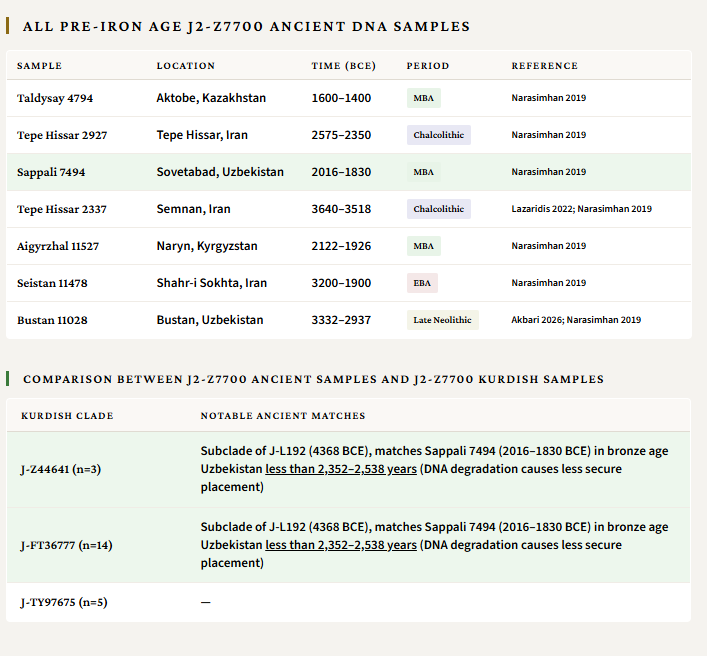
Task: Click the Comparison between J2-Z7700 samples heading
Action: click(x=313, y=379)
